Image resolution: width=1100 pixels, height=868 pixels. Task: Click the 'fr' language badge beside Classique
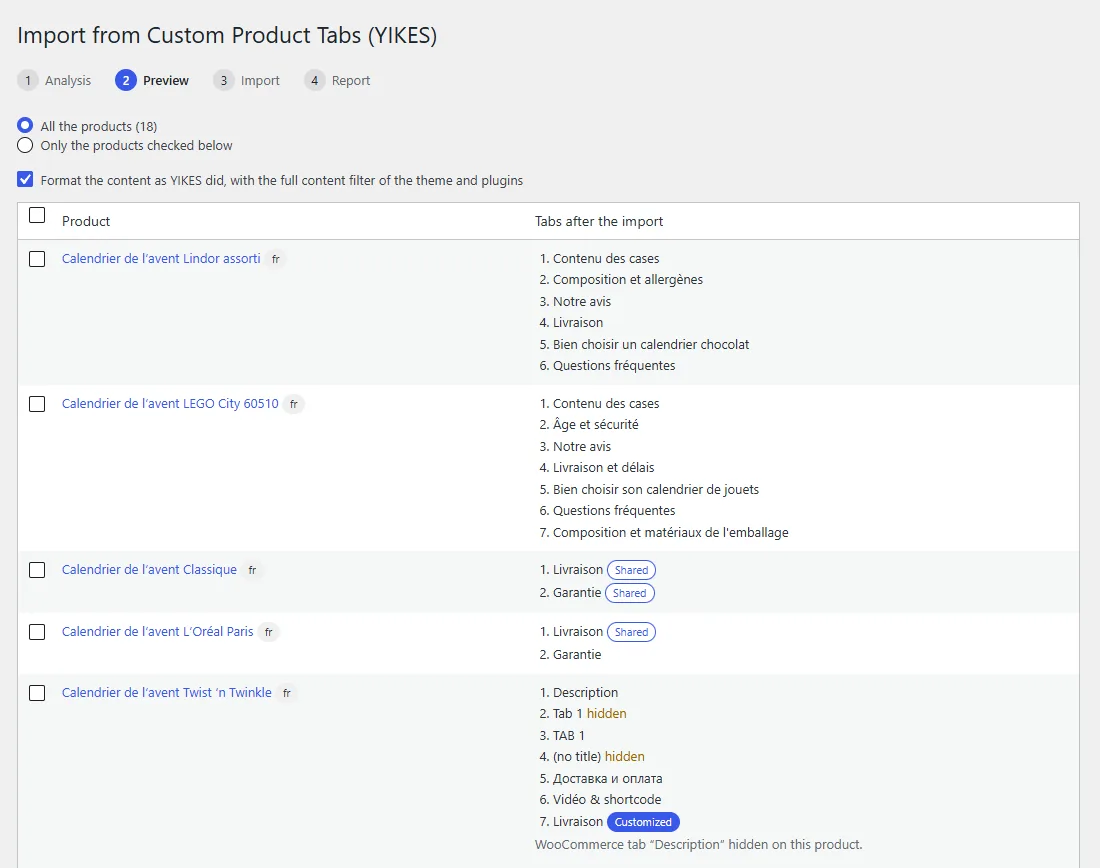pos(253,570)
